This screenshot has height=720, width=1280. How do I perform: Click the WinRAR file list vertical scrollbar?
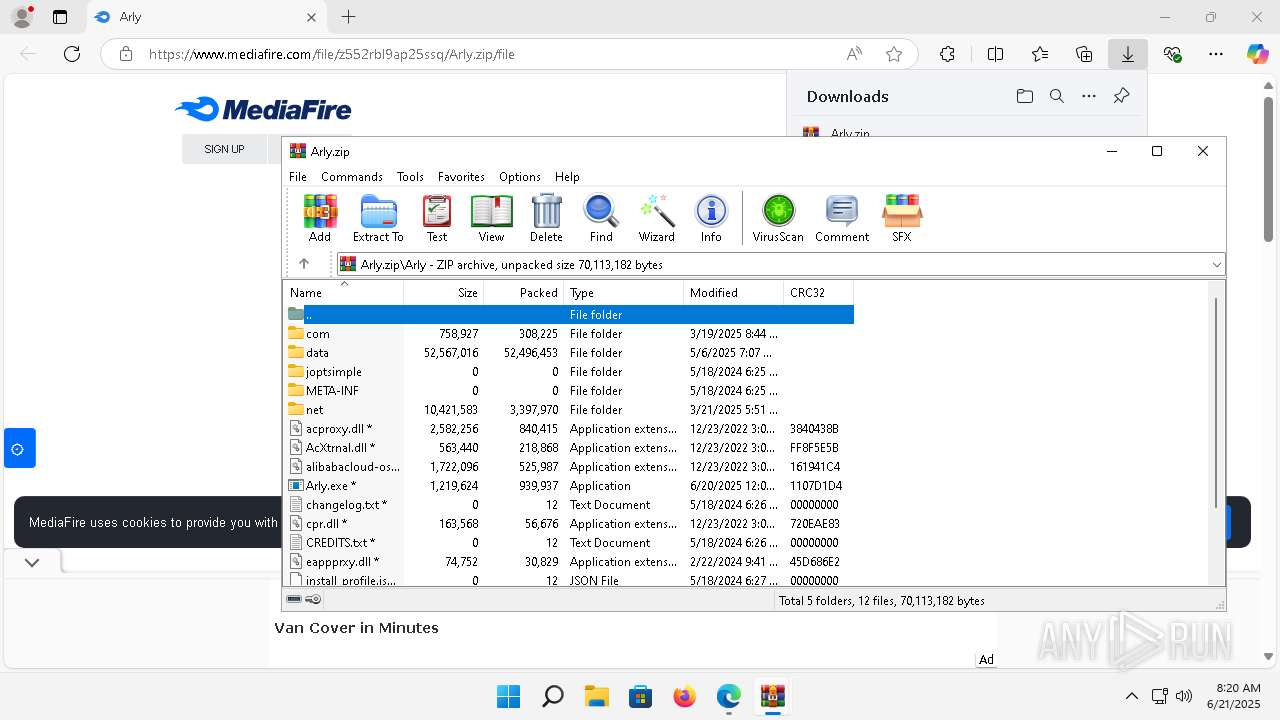1216,402
